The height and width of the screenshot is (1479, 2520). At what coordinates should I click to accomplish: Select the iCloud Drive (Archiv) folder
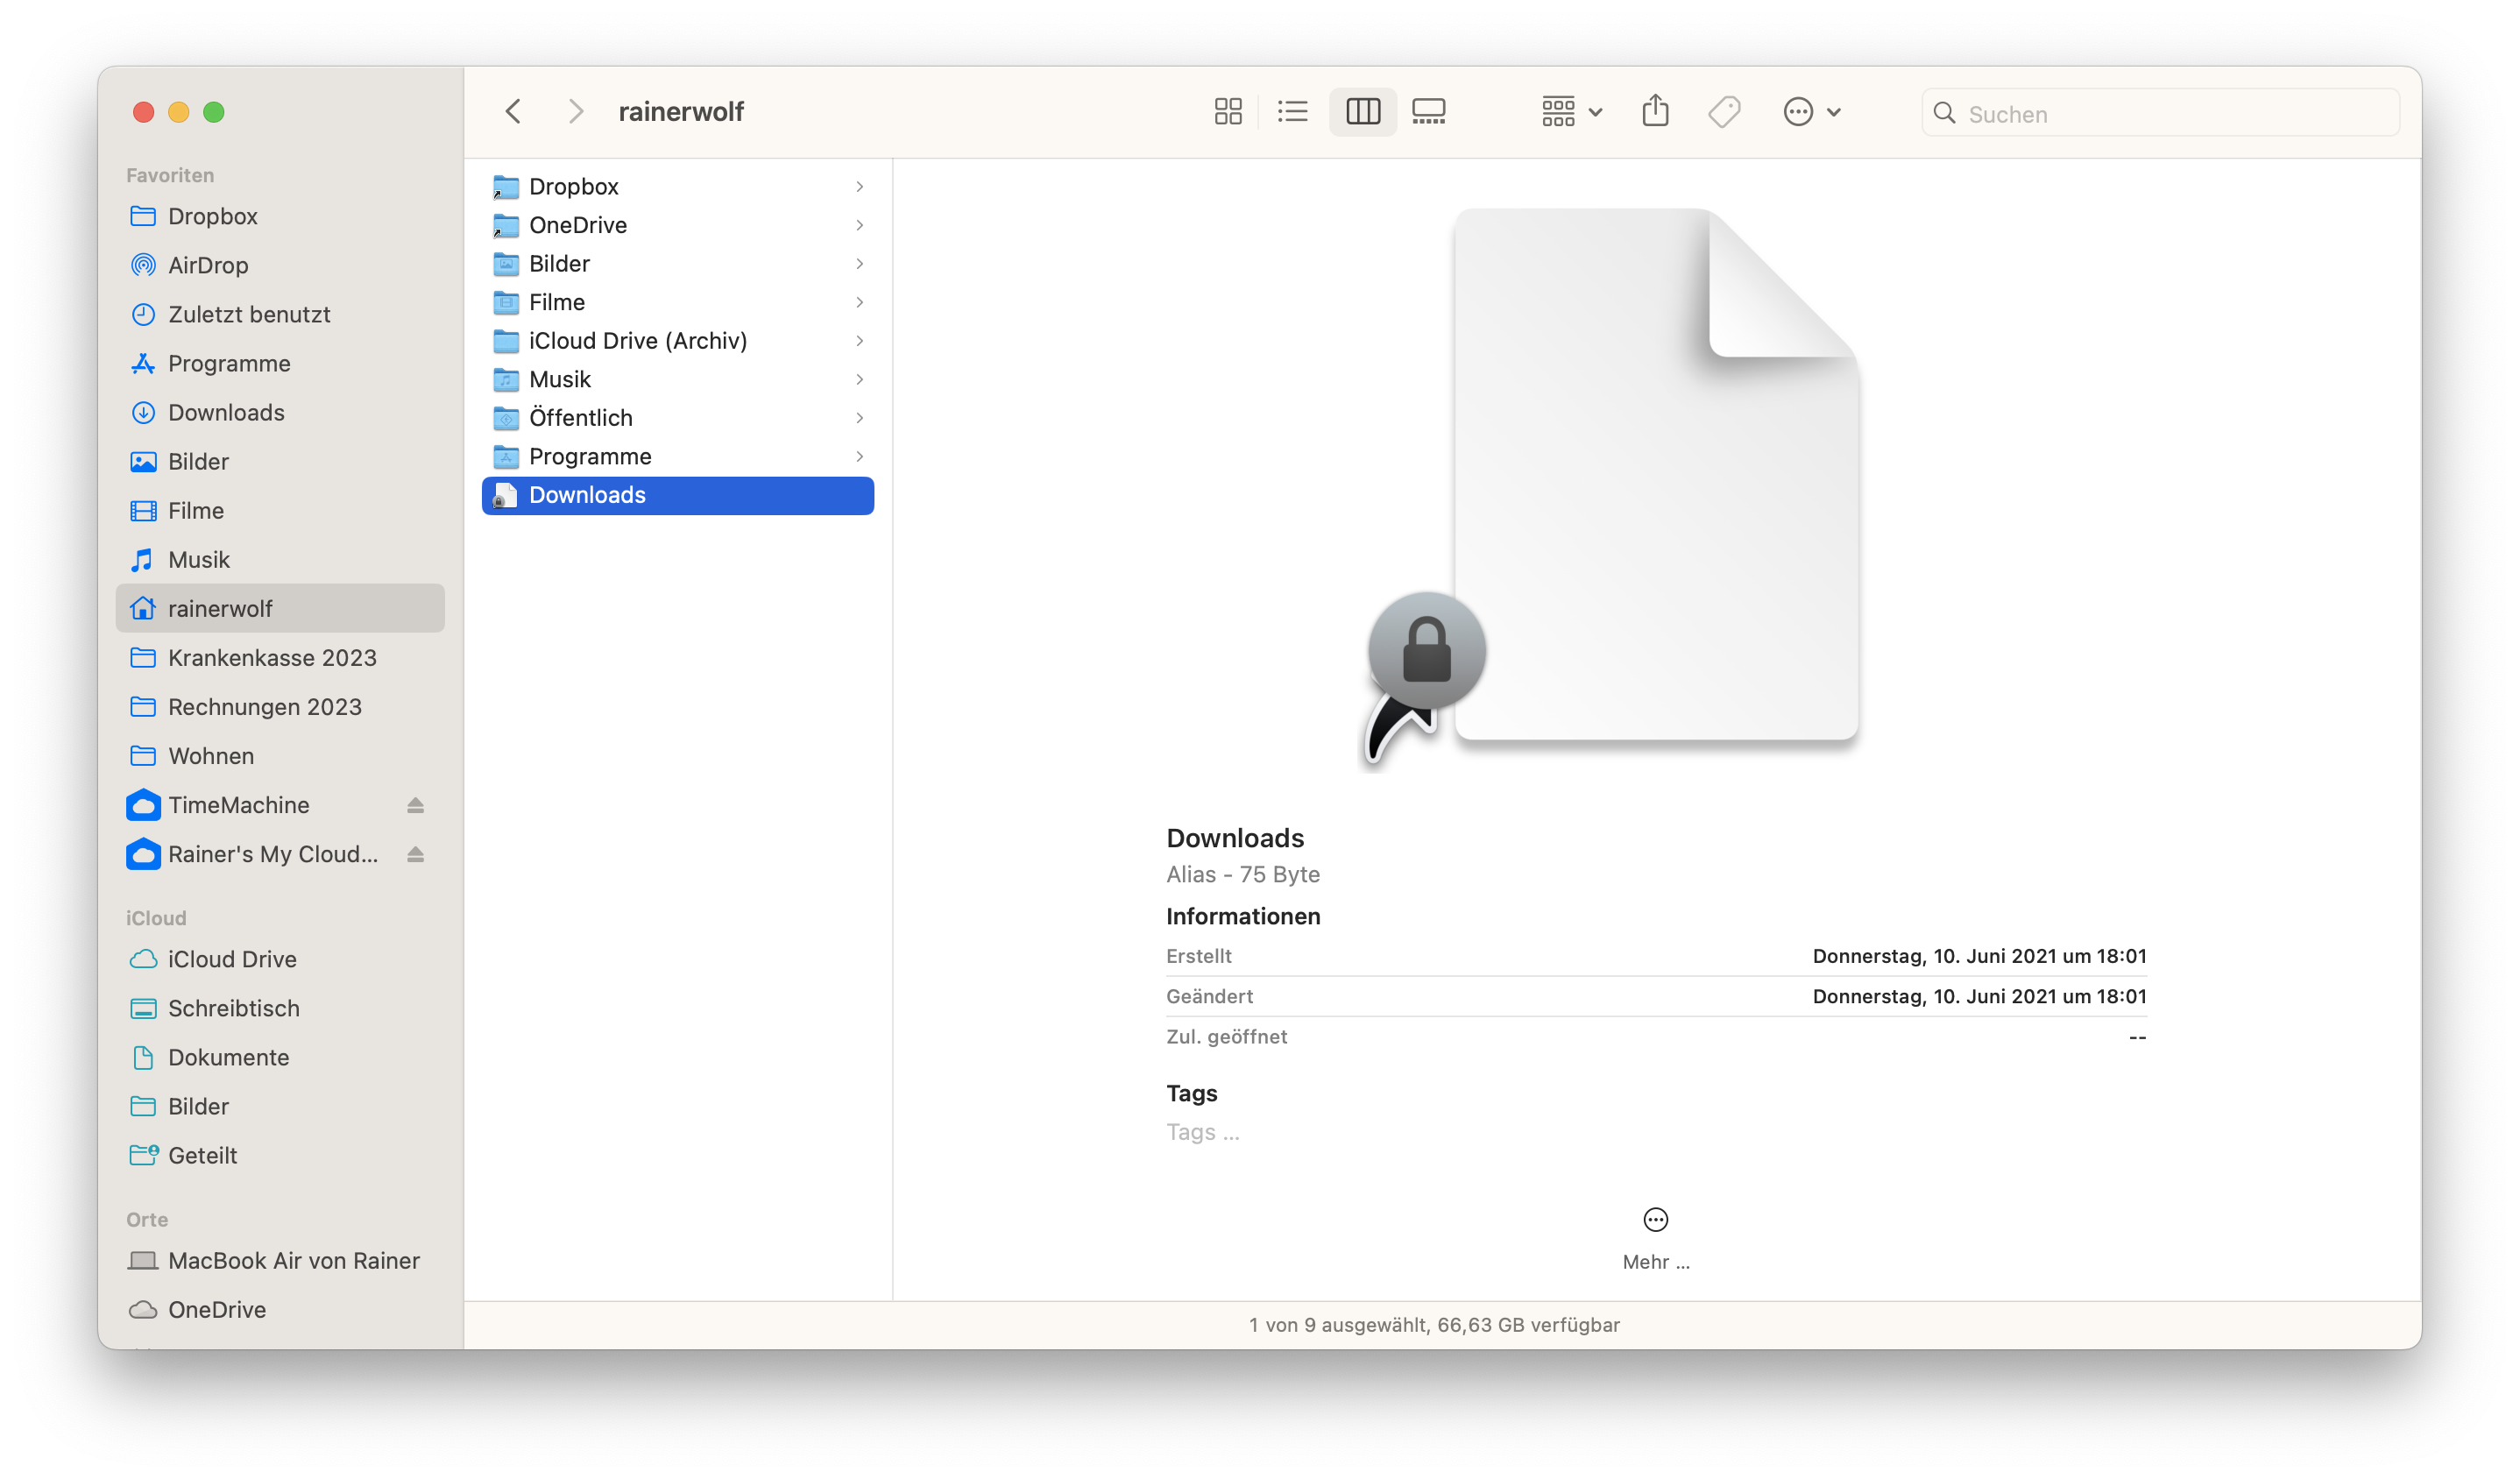pyautogui.click(x=637, y=341)
